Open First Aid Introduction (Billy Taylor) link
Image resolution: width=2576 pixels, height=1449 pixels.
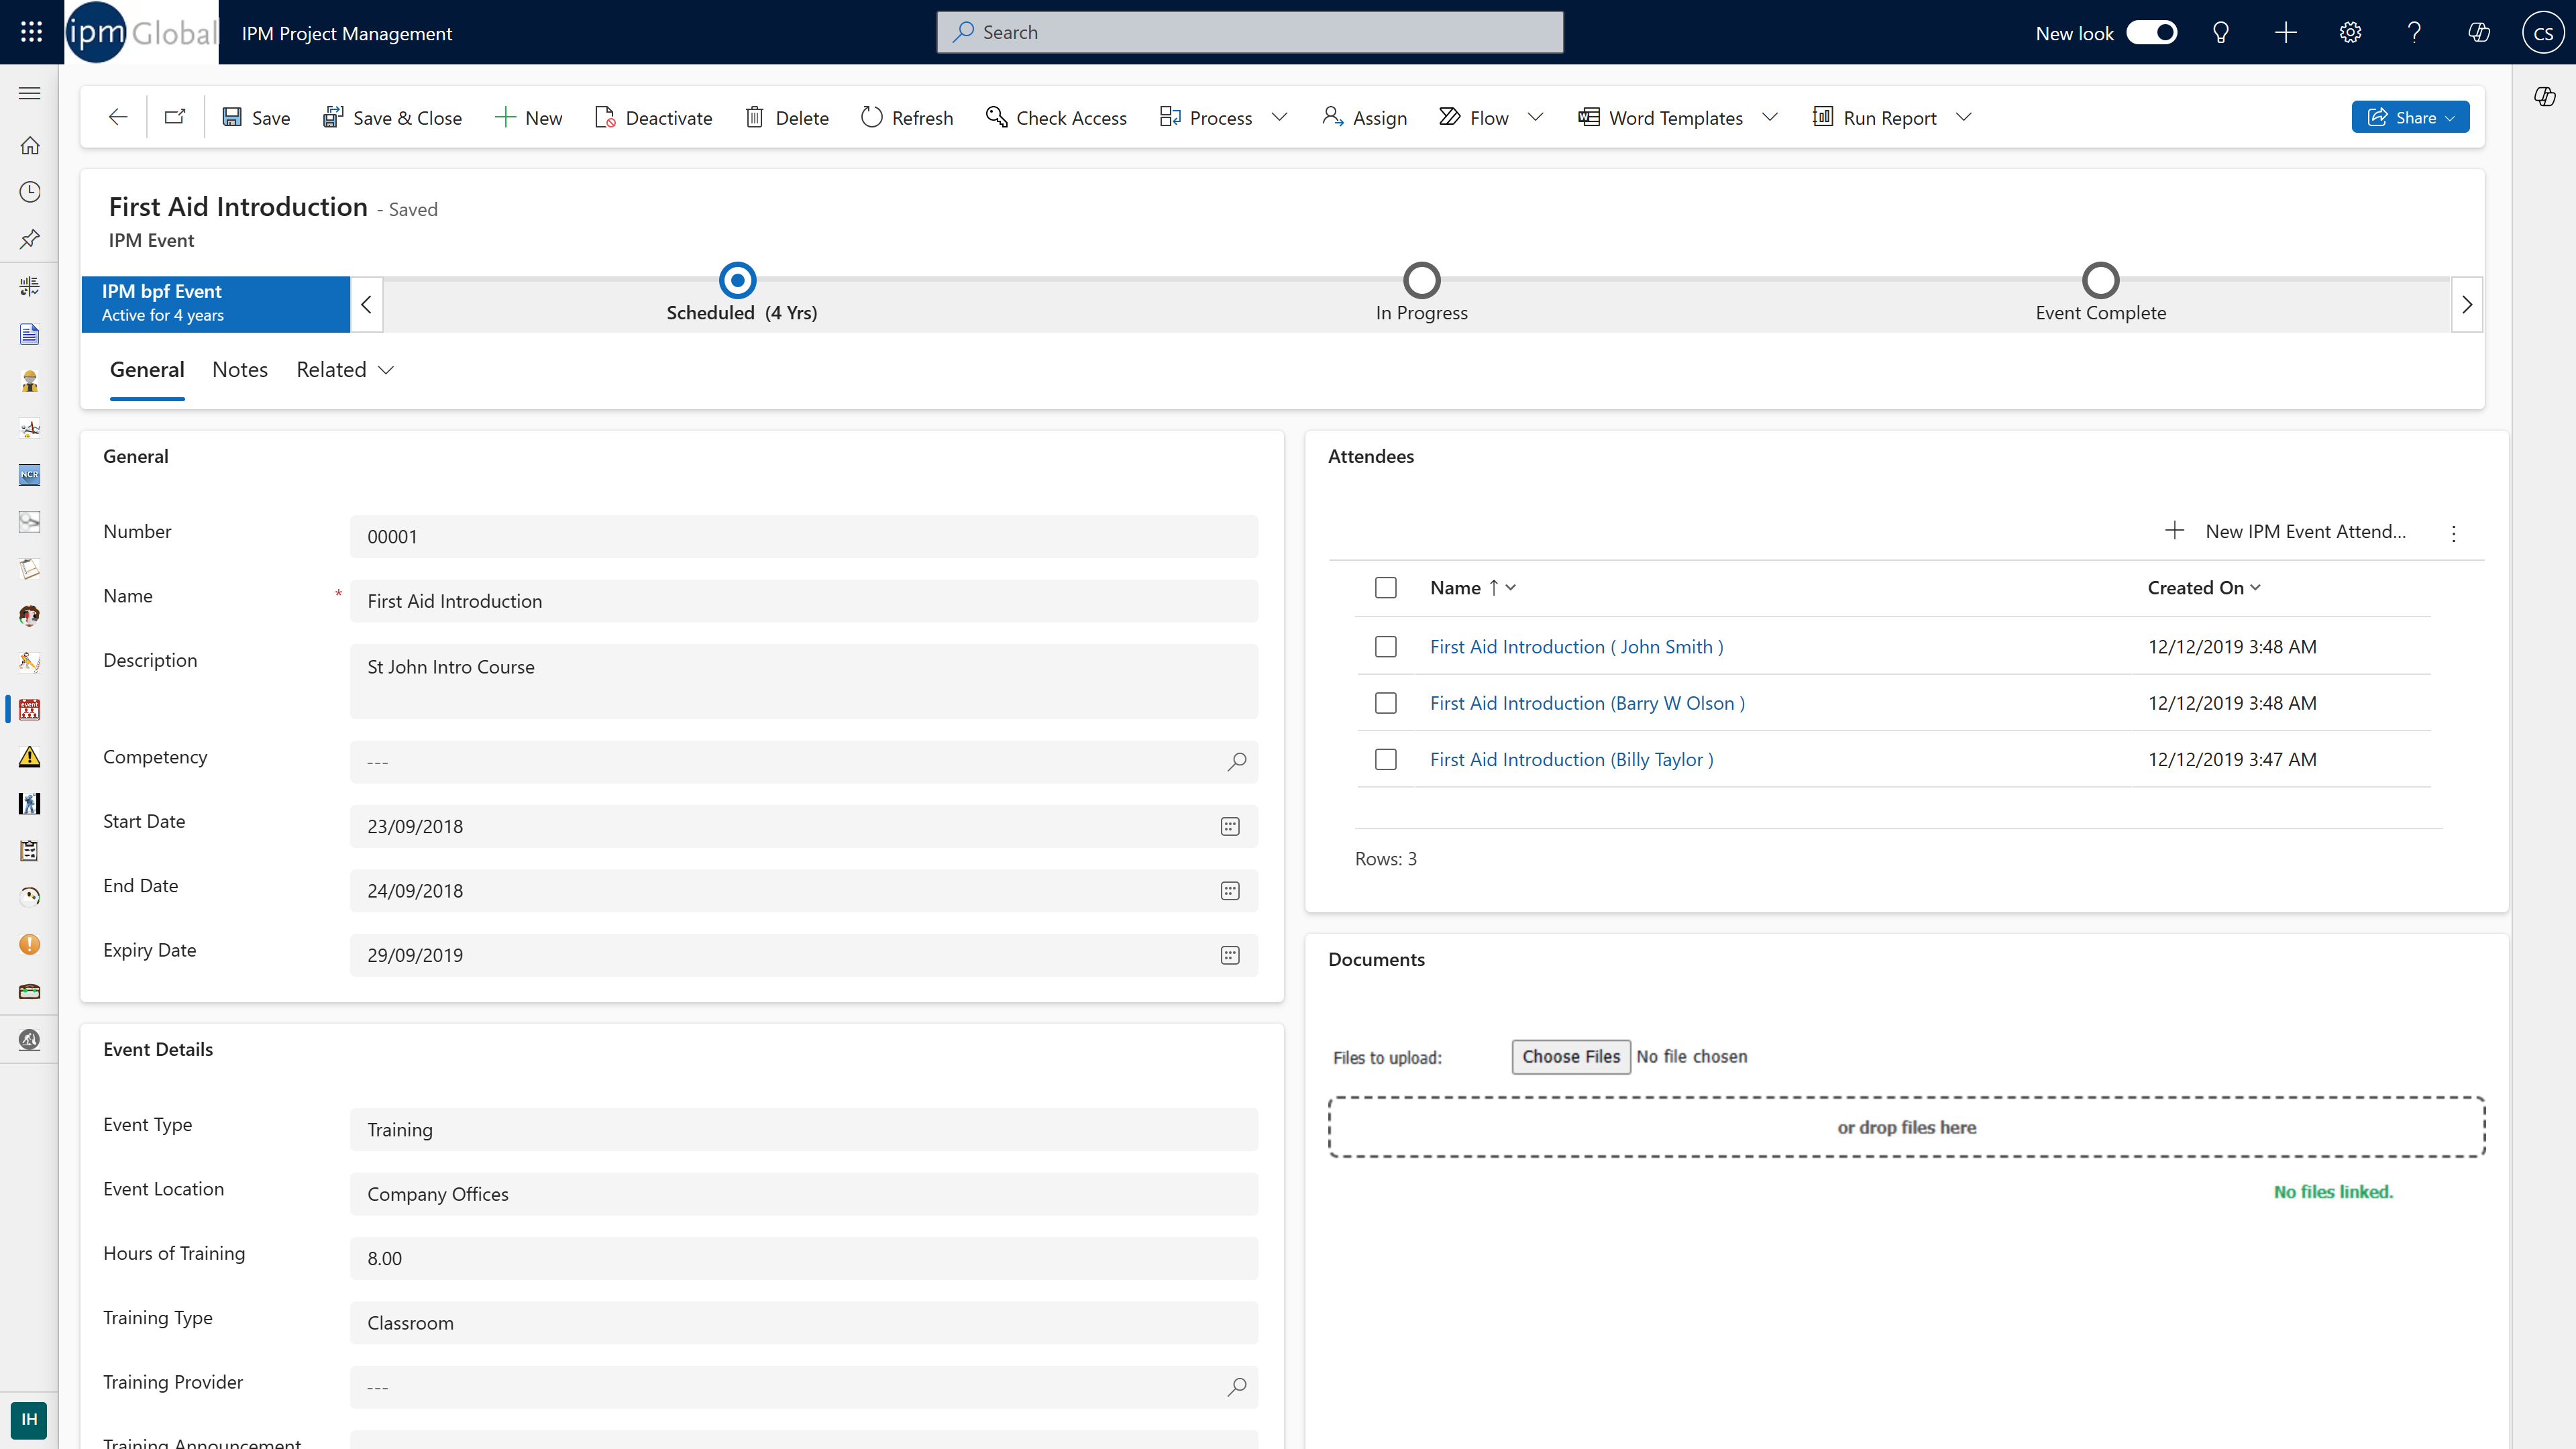pos(1571,759)
